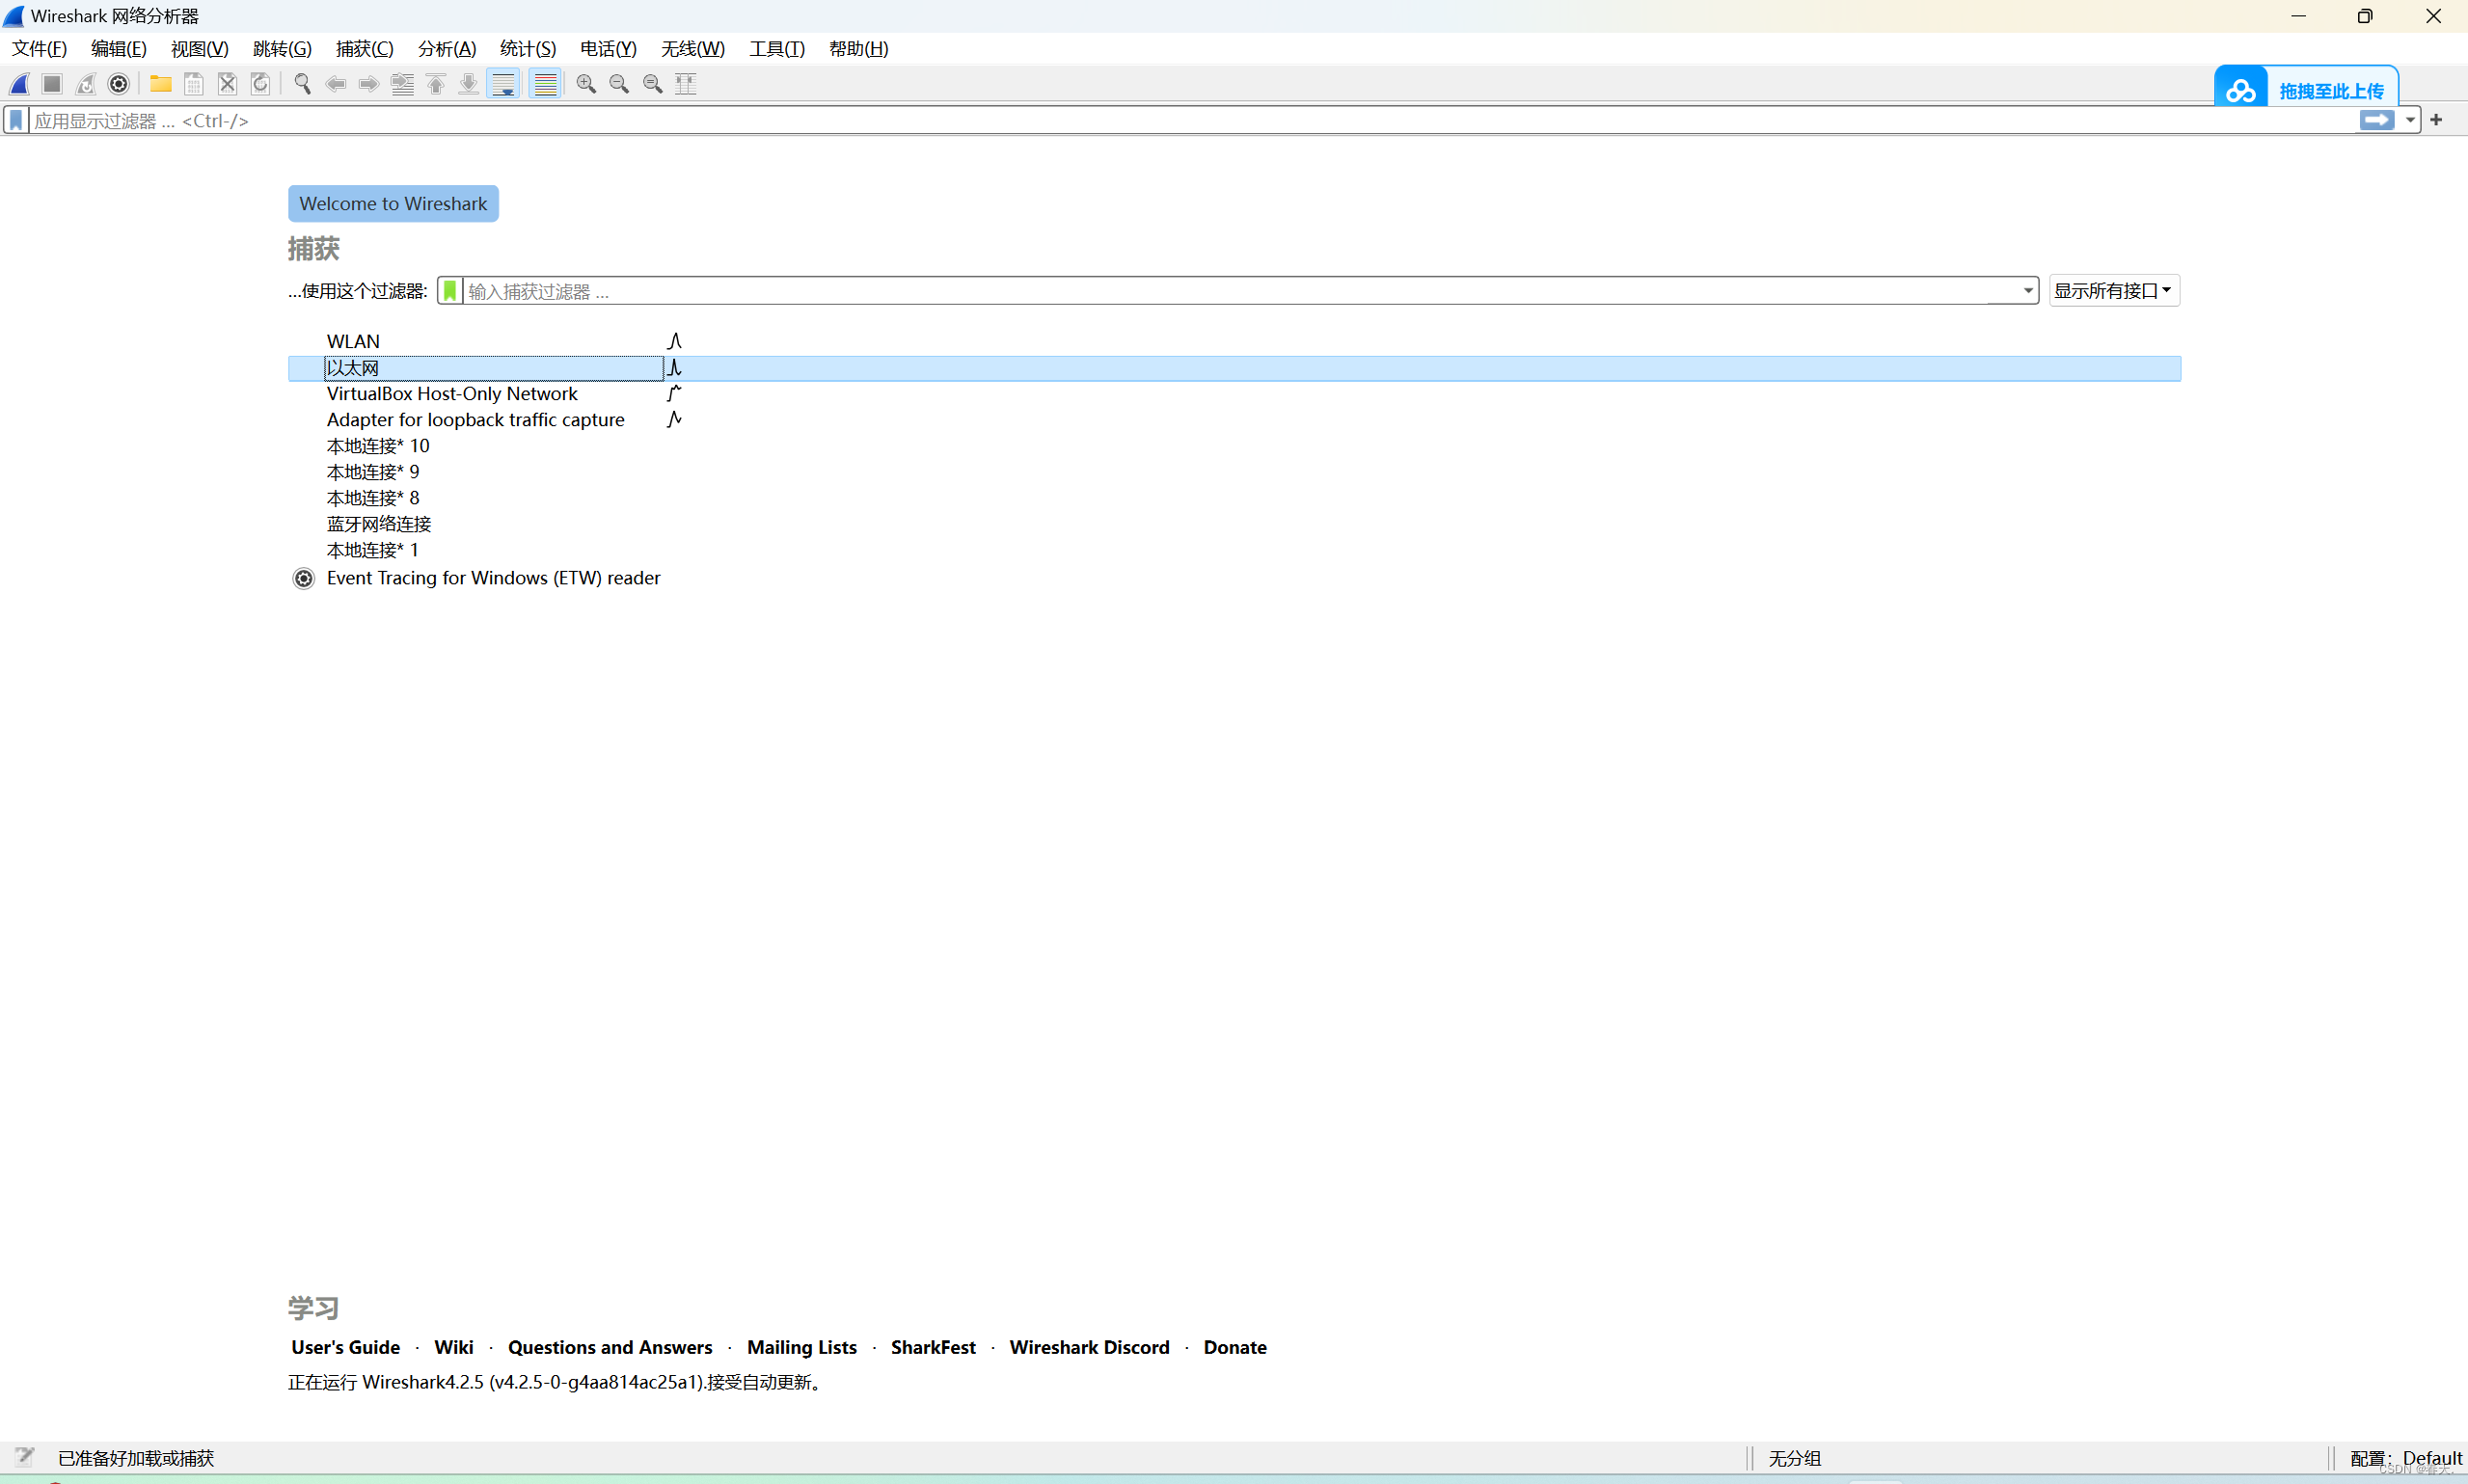
Task: Toggle auto-scroll during live capture
Action: [503, 84]
